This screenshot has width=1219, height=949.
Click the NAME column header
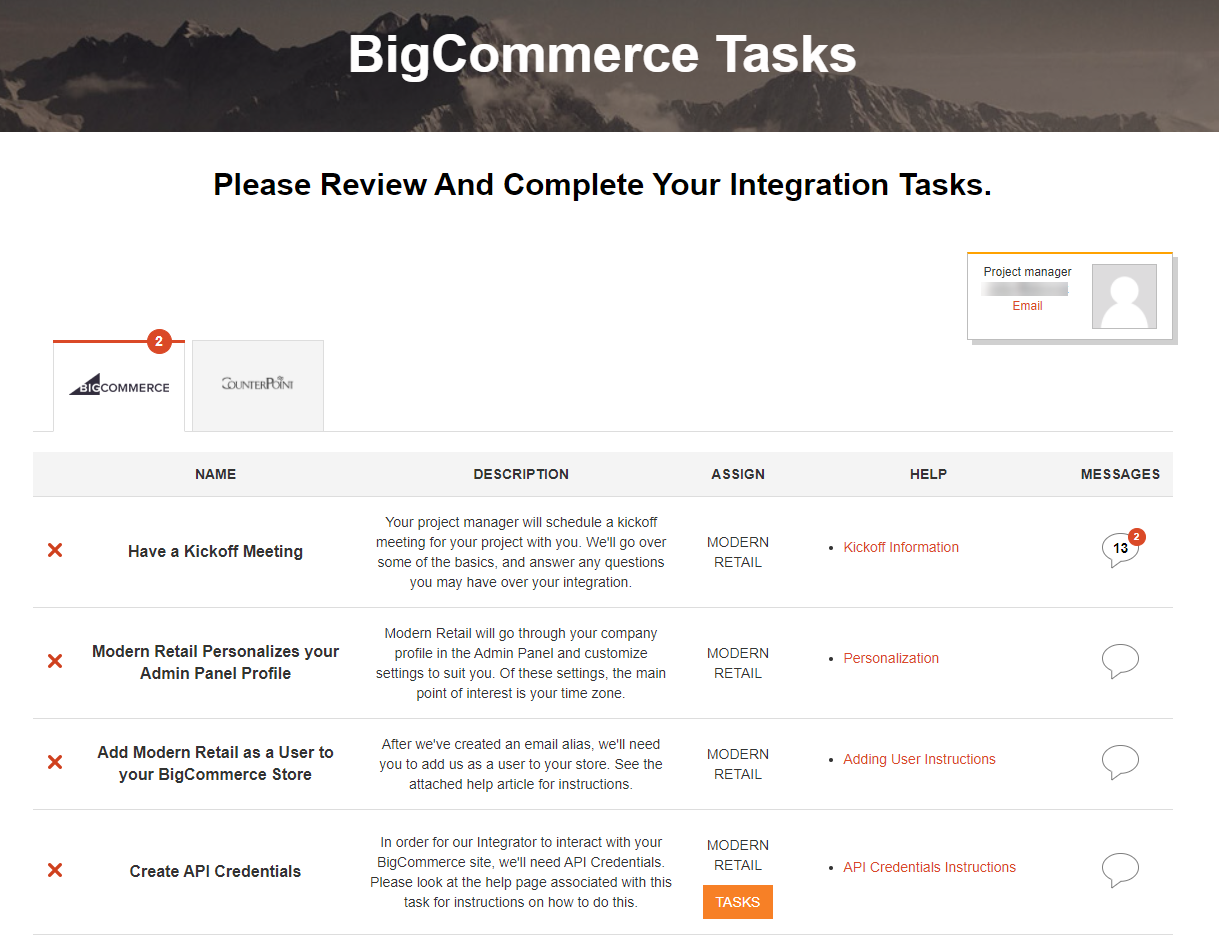(x=216, y=474)
